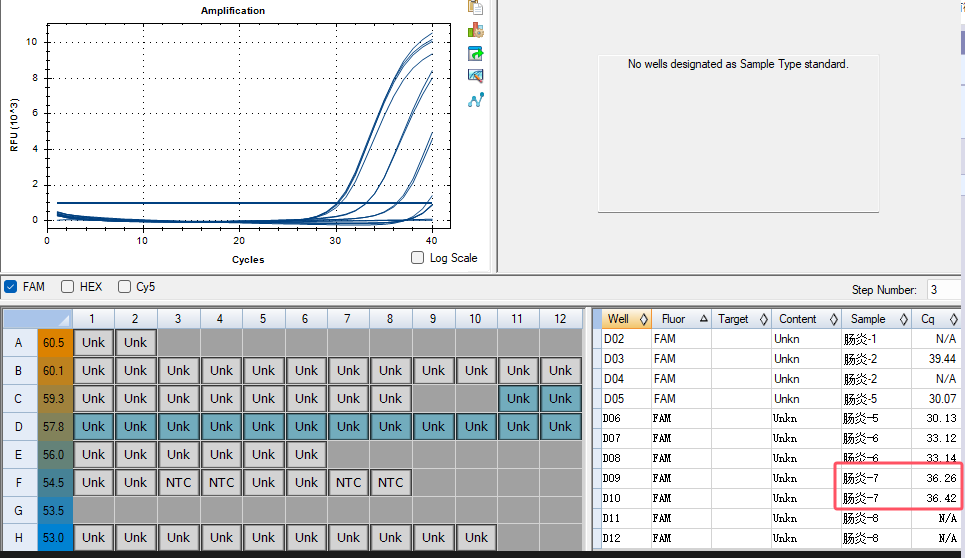Select highlighted well D9 Unk
Viewport: 965px width, 558px height.
coord(433,426)
